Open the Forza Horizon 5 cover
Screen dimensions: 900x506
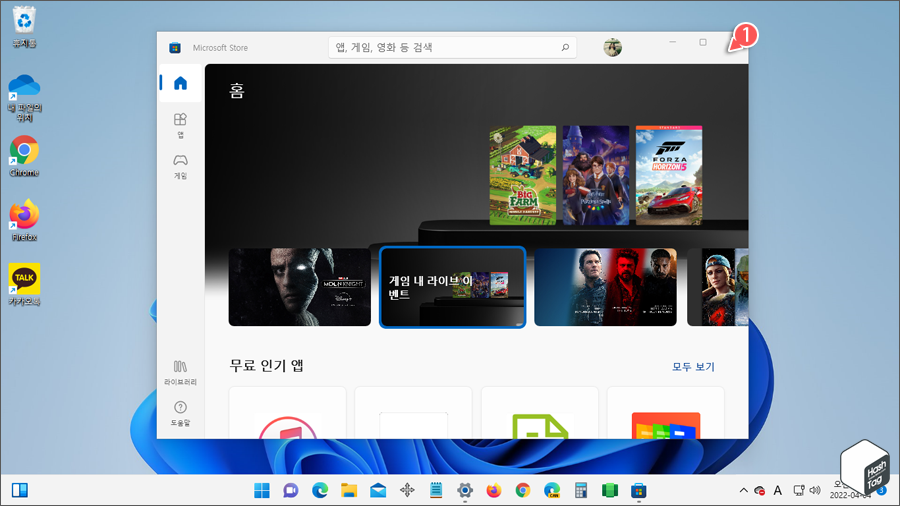pos(669,176)
